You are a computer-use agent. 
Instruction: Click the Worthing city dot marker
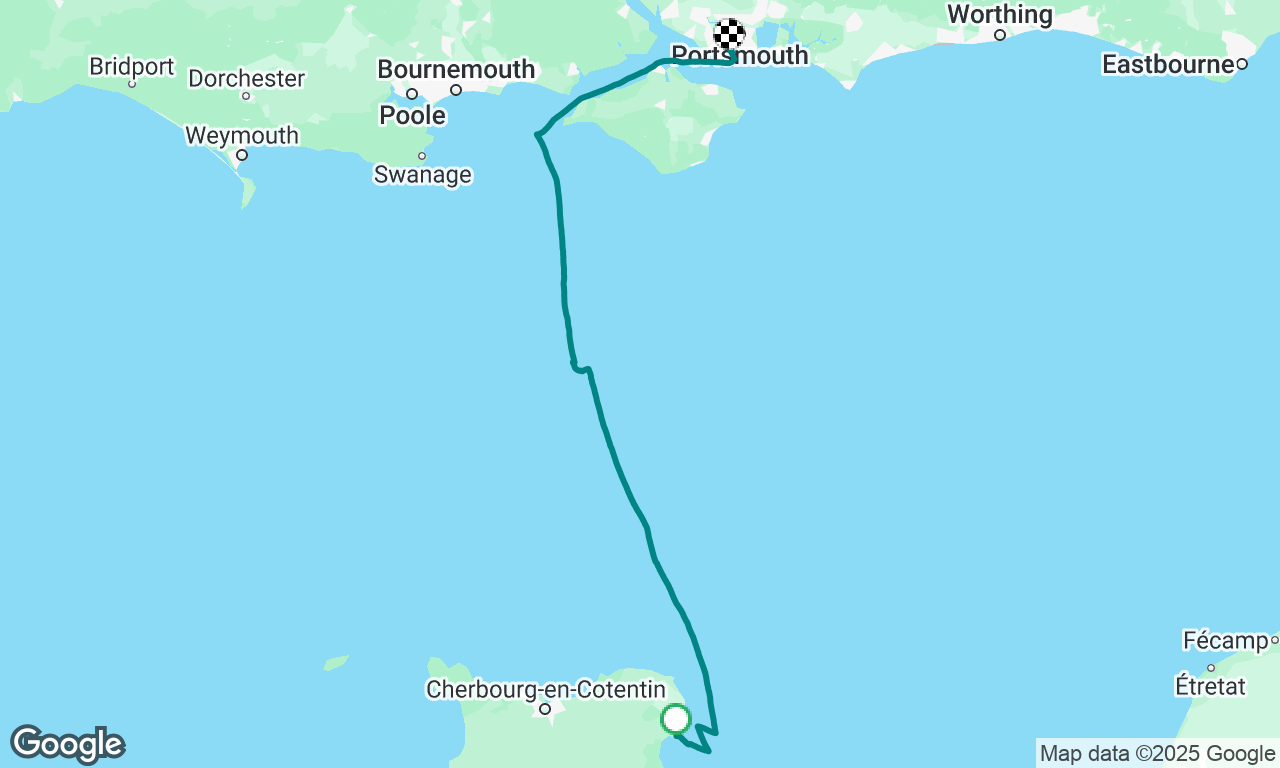point(999,35)
